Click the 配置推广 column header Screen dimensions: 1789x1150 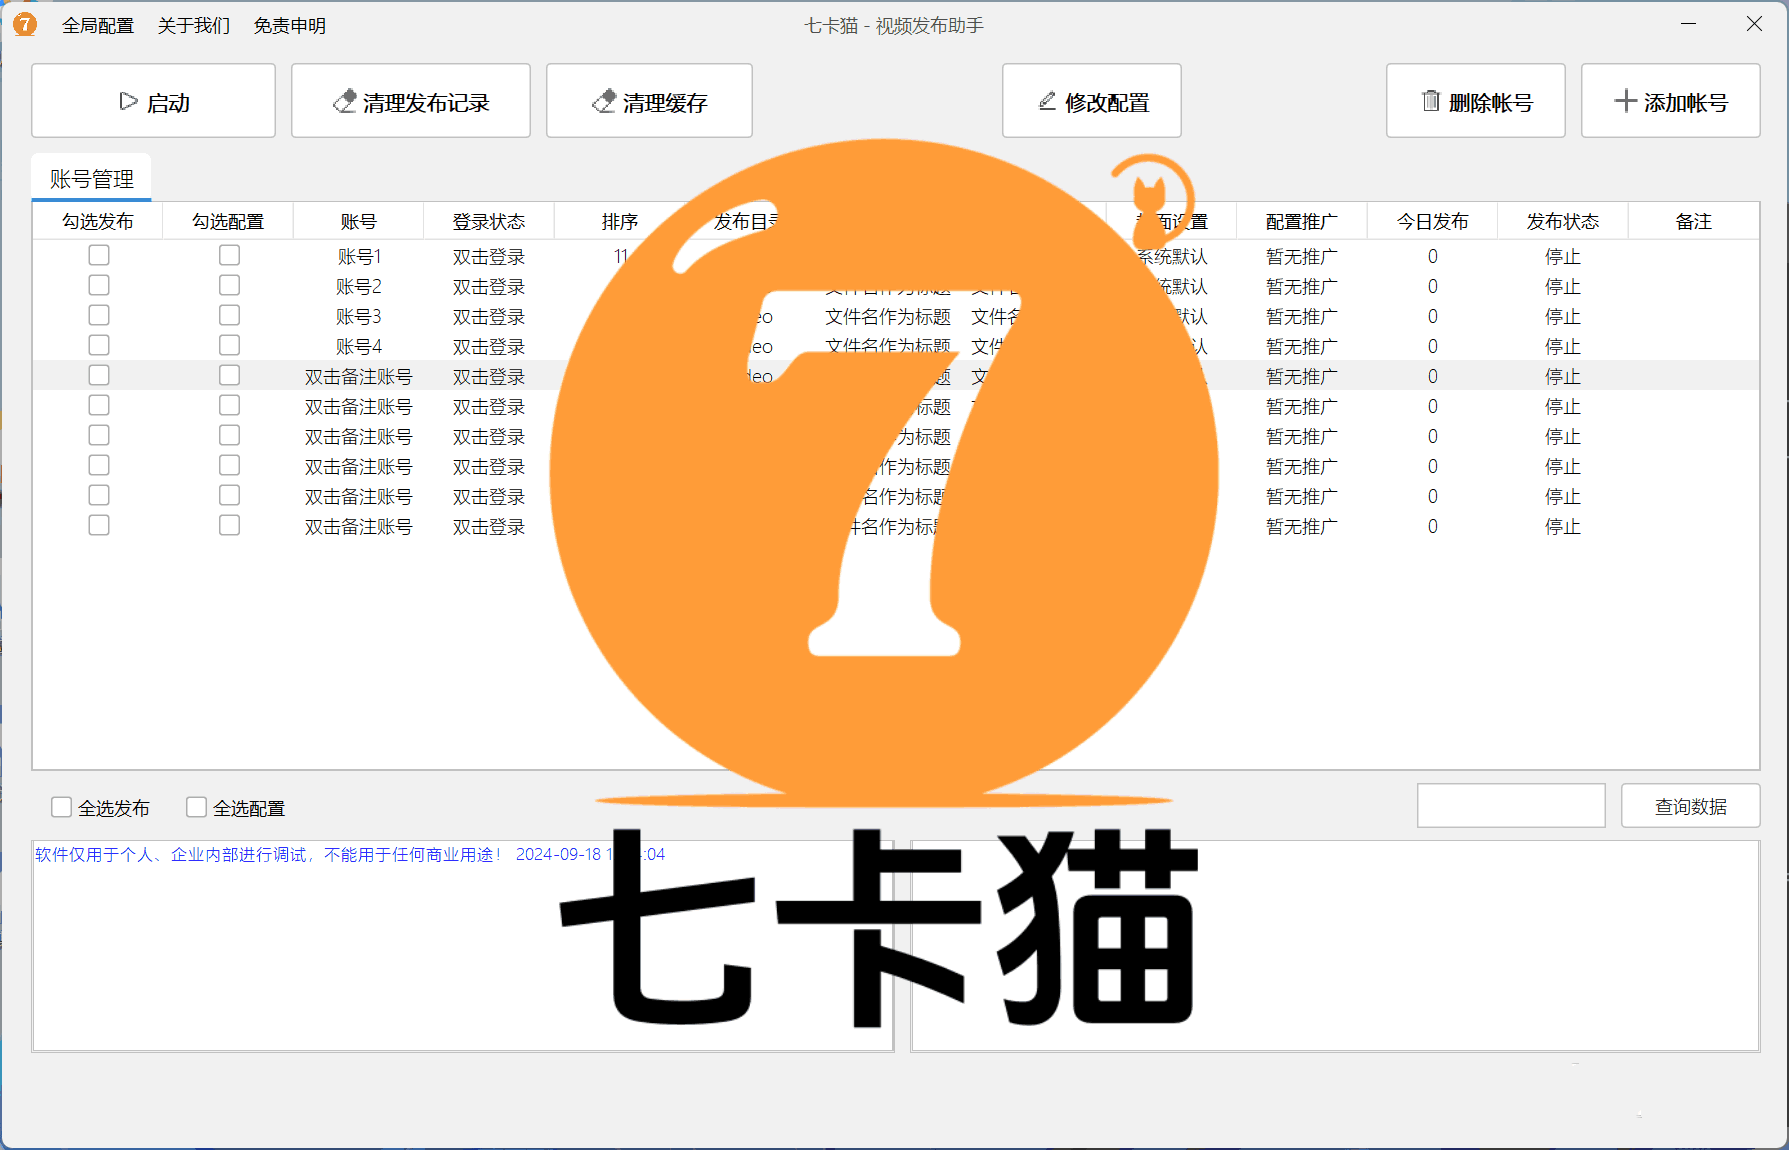coord(1302,222)
